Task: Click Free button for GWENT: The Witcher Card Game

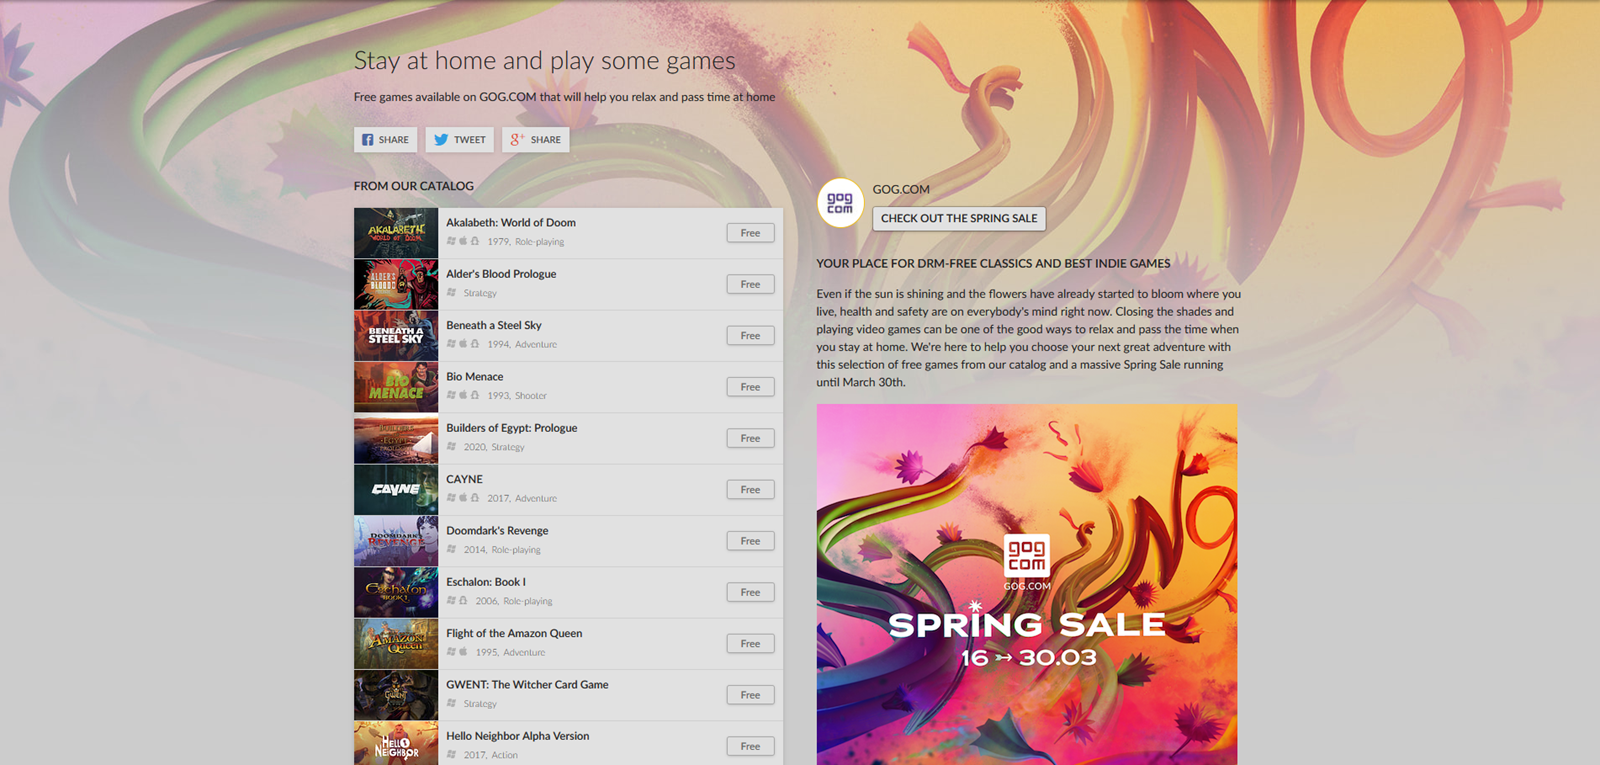Action: point(750,695)
